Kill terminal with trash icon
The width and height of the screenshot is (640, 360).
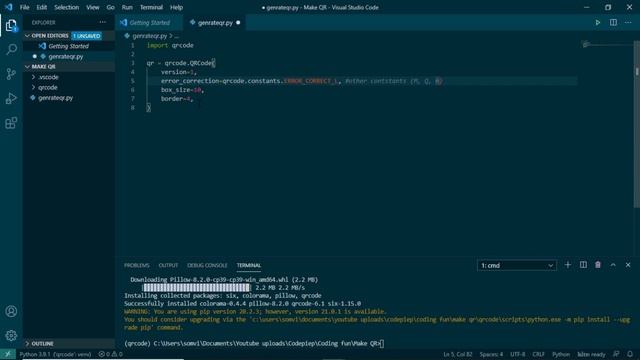(598, 265)
